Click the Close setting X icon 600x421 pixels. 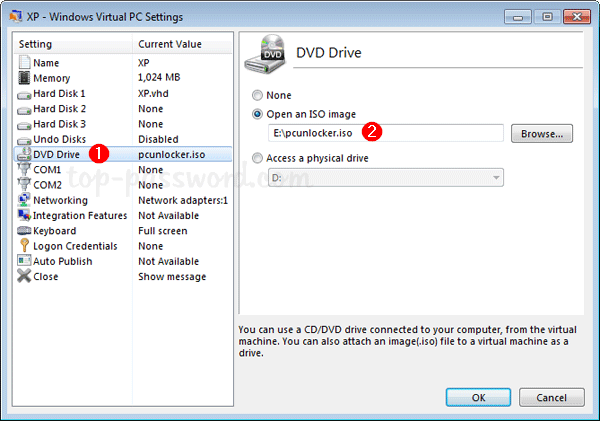(x=24, y=276)
